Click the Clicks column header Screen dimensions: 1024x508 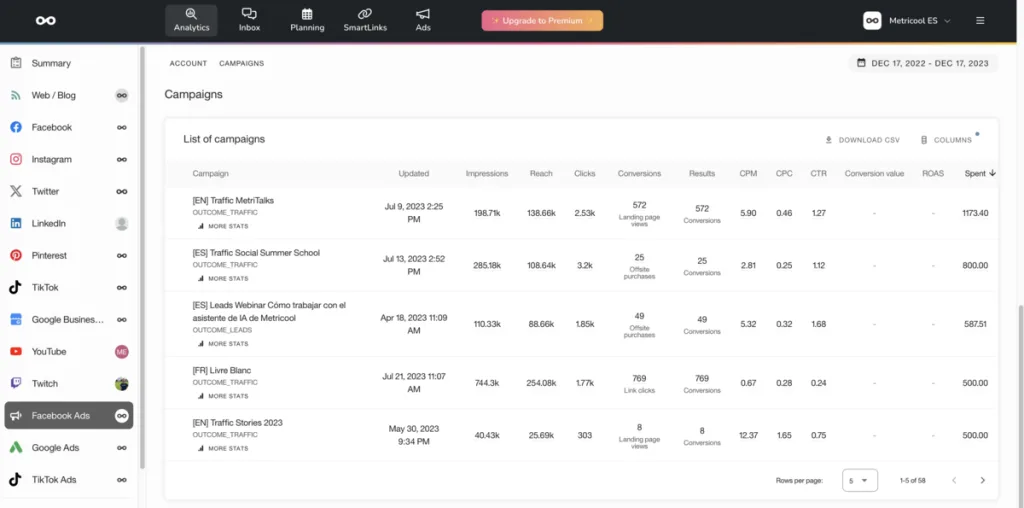click(584, 173)
